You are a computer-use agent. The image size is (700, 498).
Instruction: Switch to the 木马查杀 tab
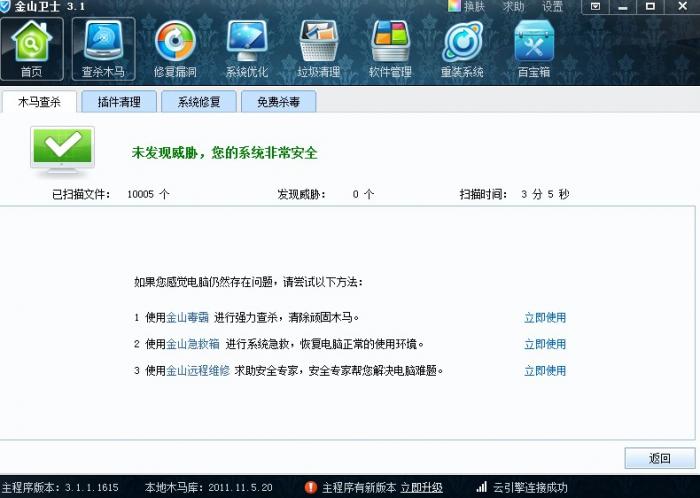[39, 102]
